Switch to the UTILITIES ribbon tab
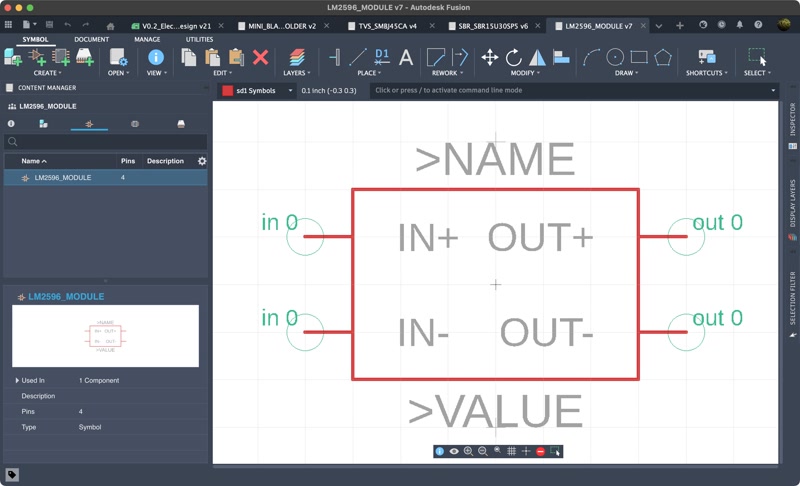 tap(199, 39)
